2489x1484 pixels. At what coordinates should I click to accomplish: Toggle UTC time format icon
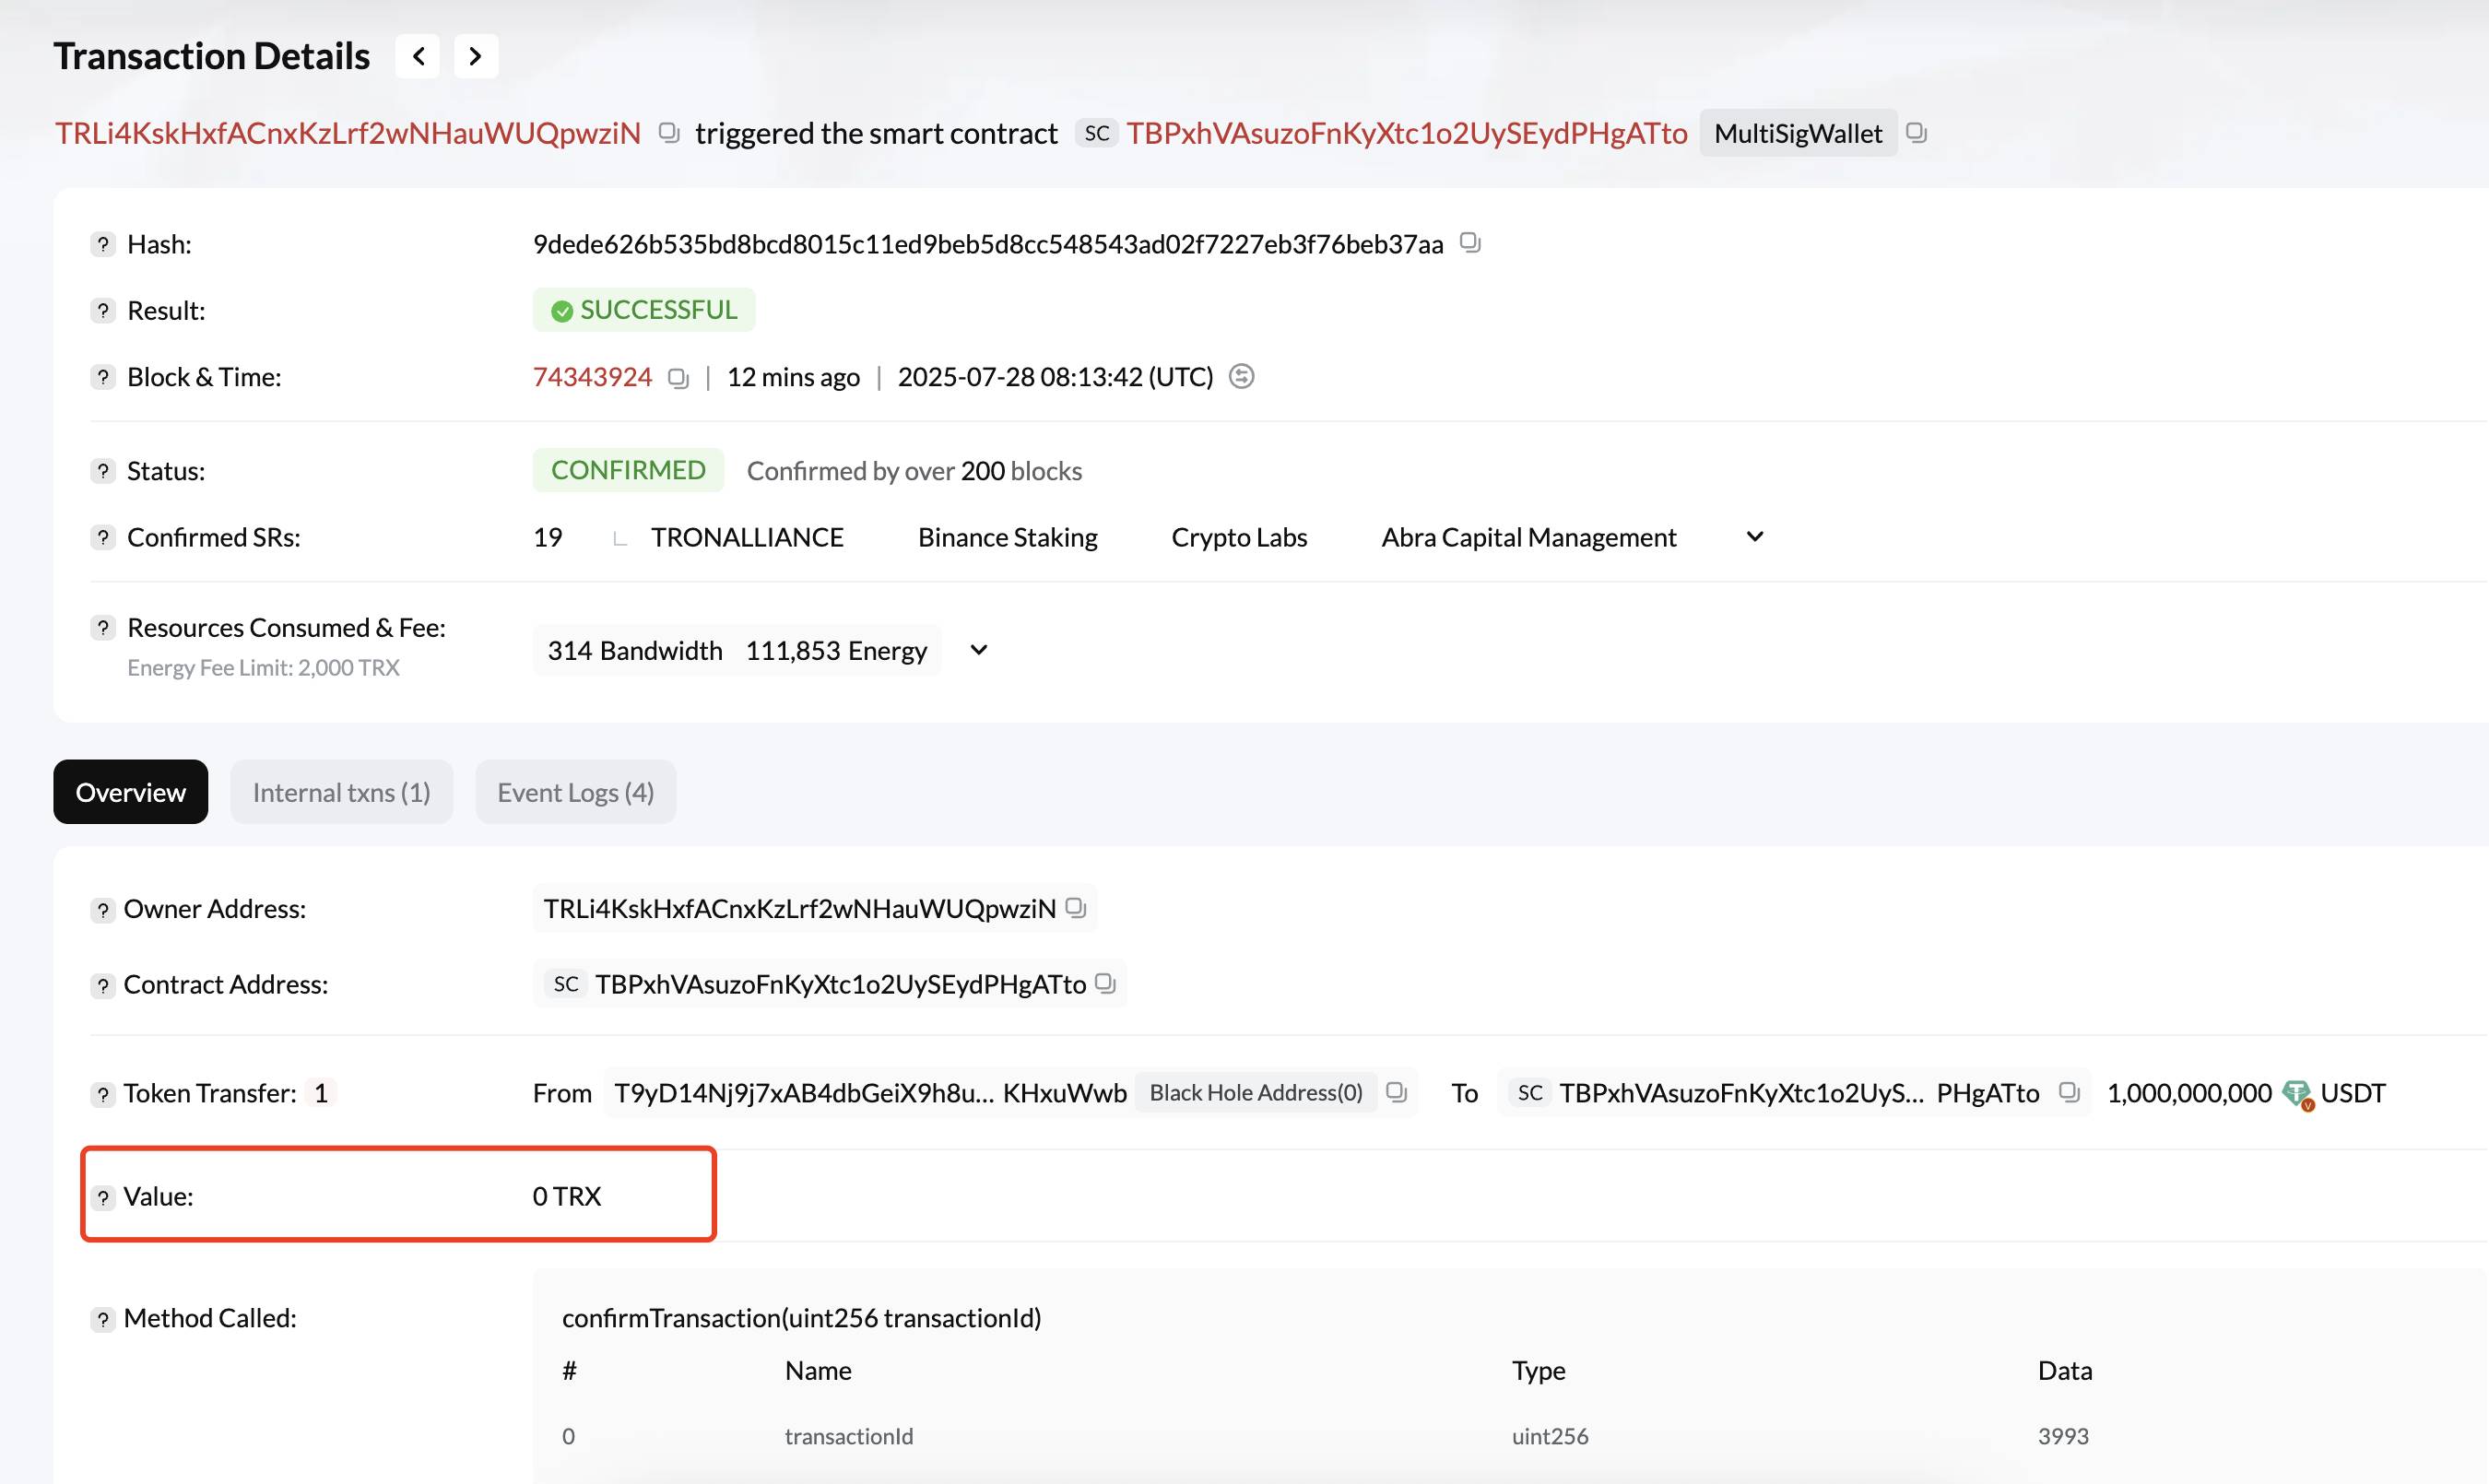[x=1241, y=377]
